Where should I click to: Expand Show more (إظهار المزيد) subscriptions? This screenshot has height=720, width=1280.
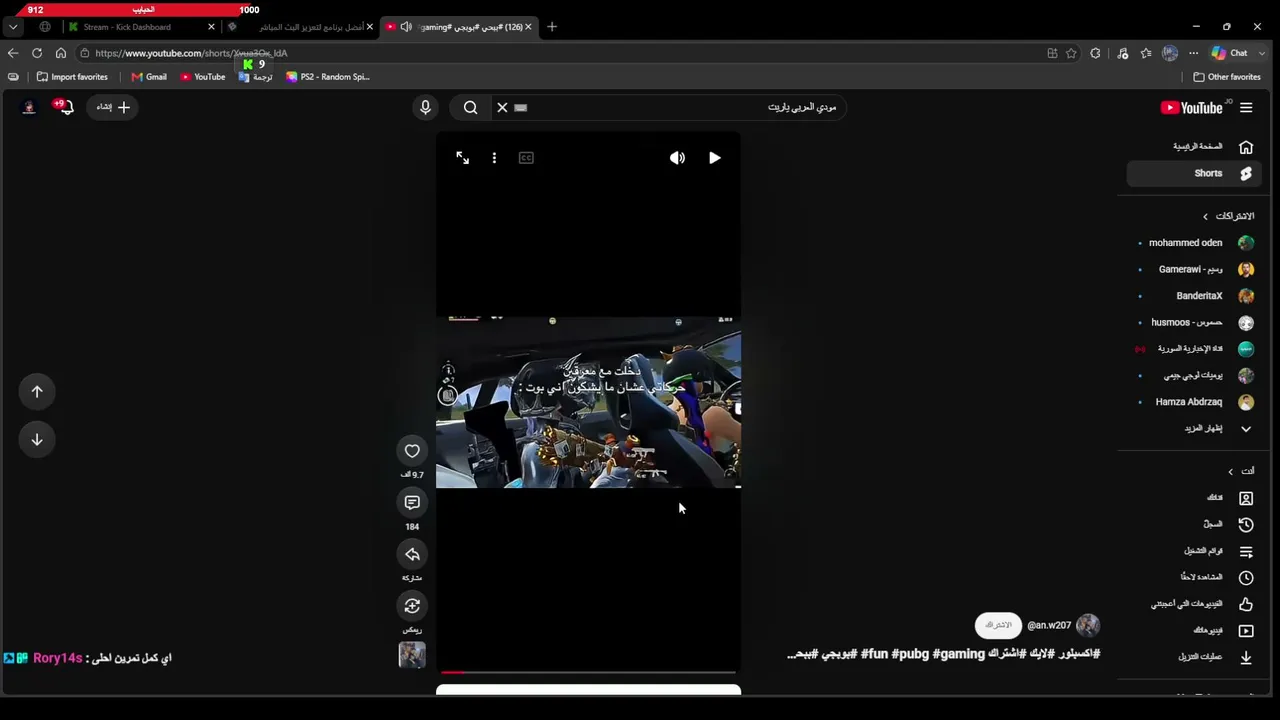pos(1194,428)
